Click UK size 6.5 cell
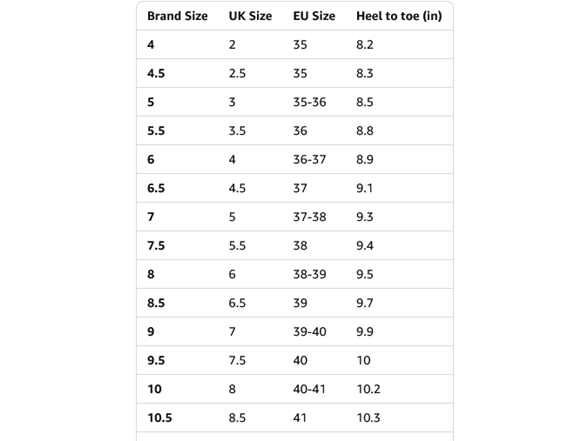 [x=237, y=303]
